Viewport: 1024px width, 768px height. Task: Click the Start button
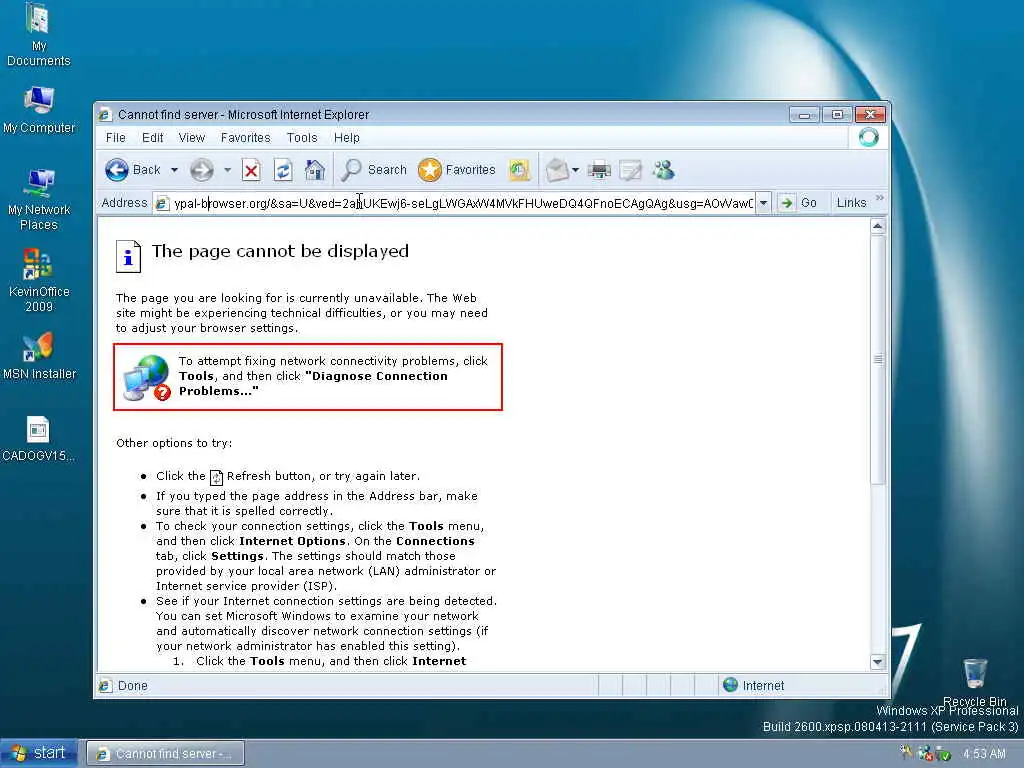[39, 754]
